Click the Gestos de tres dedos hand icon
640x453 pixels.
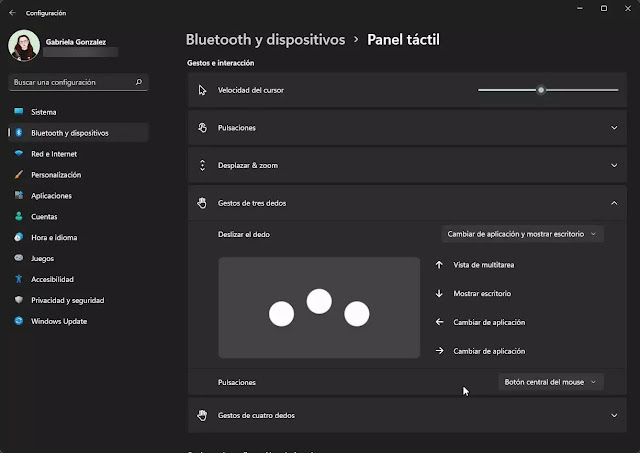(202, 203)
